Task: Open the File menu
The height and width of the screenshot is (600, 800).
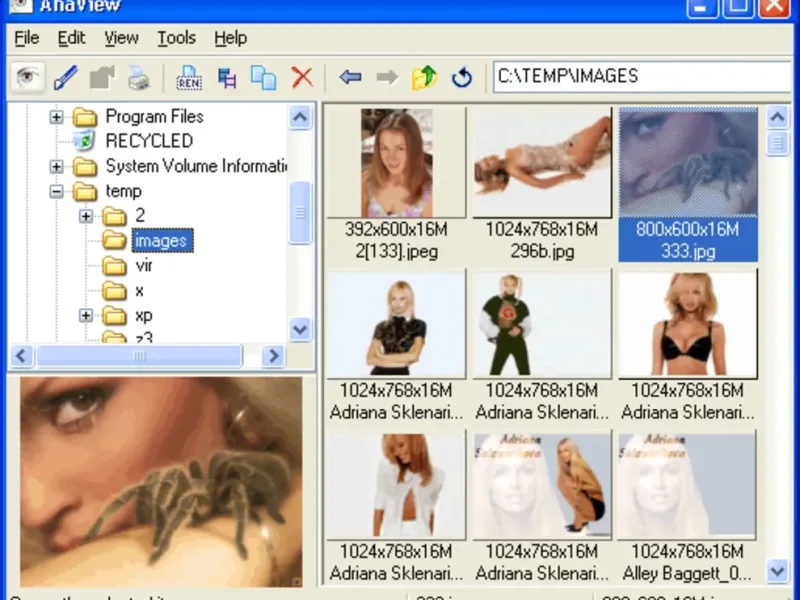Action: tap(27, 38)
